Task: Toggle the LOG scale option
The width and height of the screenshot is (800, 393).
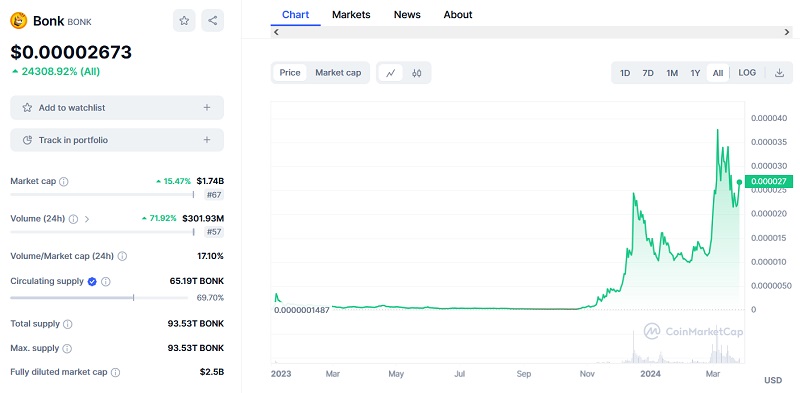Action: tap(747, 73)
